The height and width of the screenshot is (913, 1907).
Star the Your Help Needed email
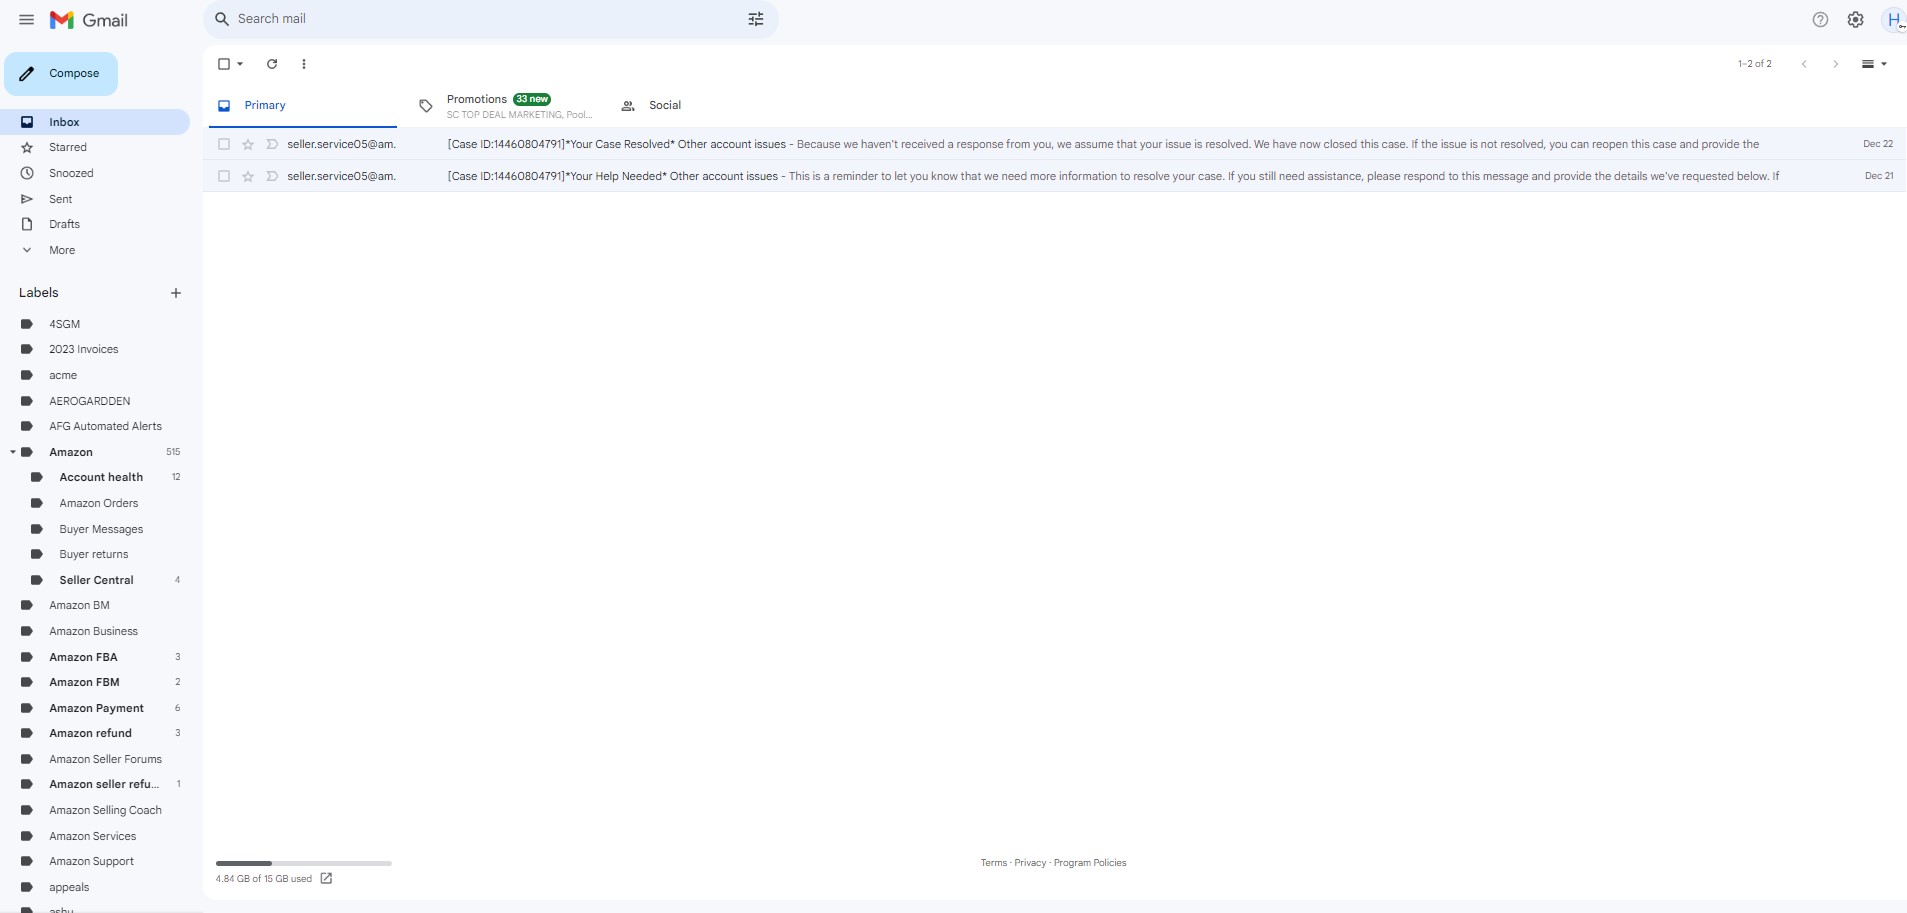tap(248, 176)
